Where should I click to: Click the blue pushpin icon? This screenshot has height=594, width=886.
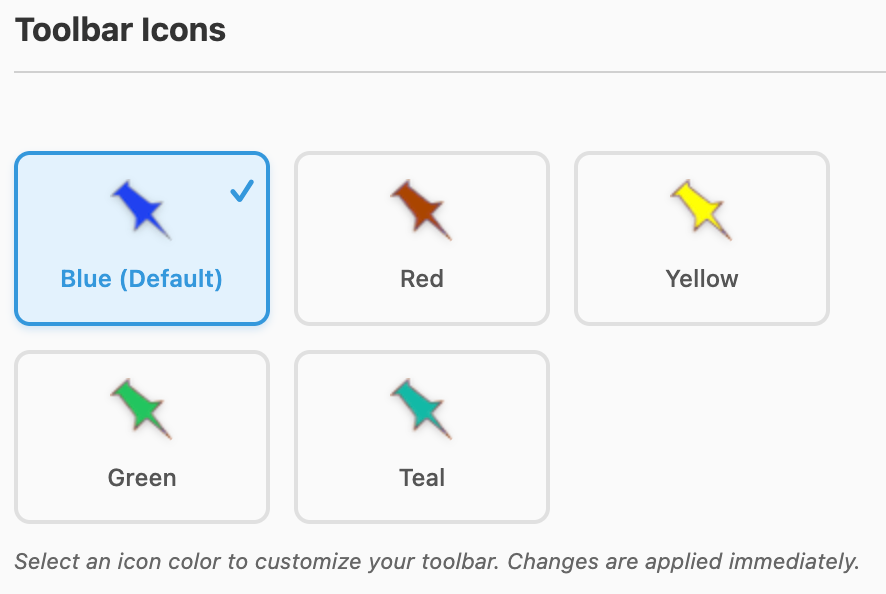click(140, 207)
